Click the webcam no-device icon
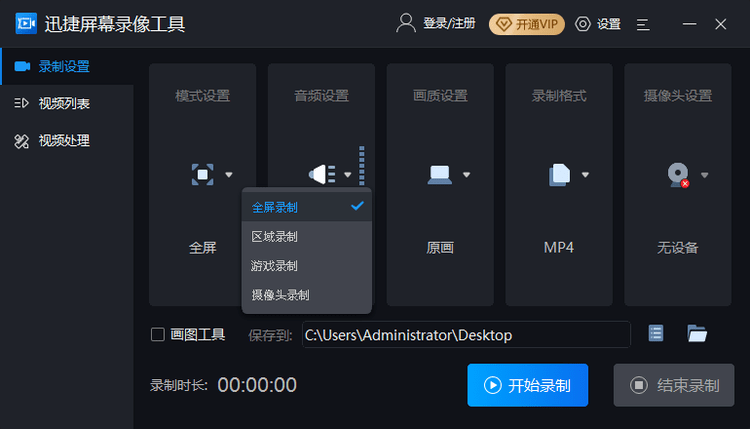The height and width of the screenshot is (429, 750). [678, 175]
